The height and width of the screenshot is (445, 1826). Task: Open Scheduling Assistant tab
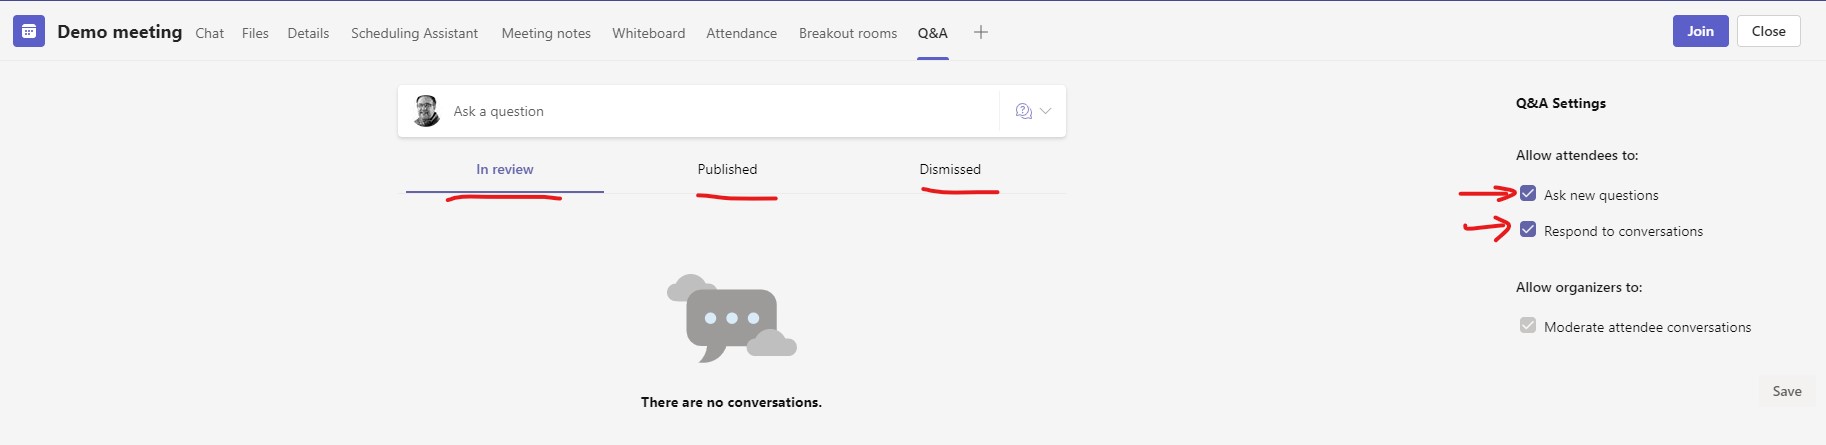[414, 33]
